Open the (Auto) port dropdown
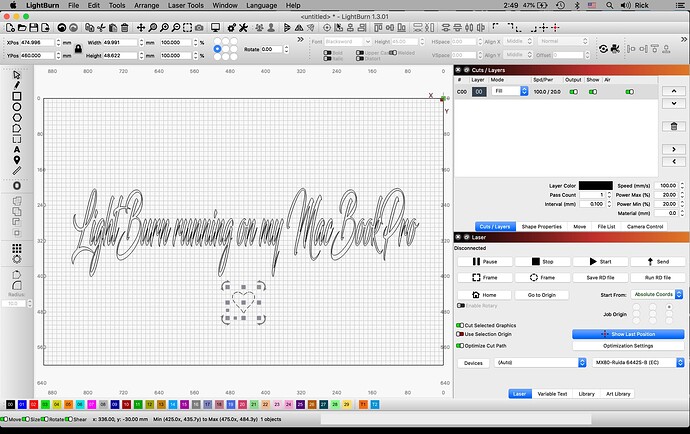The image size is (690, 434). (540, 362)
